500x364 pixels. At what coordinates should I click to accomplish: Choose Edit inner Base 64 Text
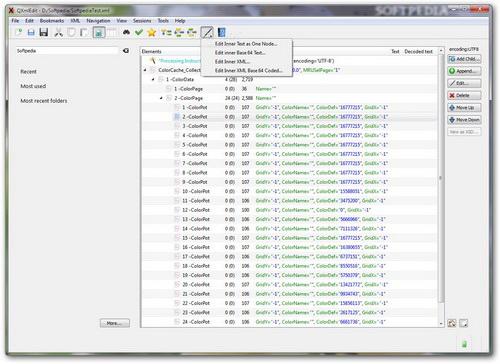point(246,53)
